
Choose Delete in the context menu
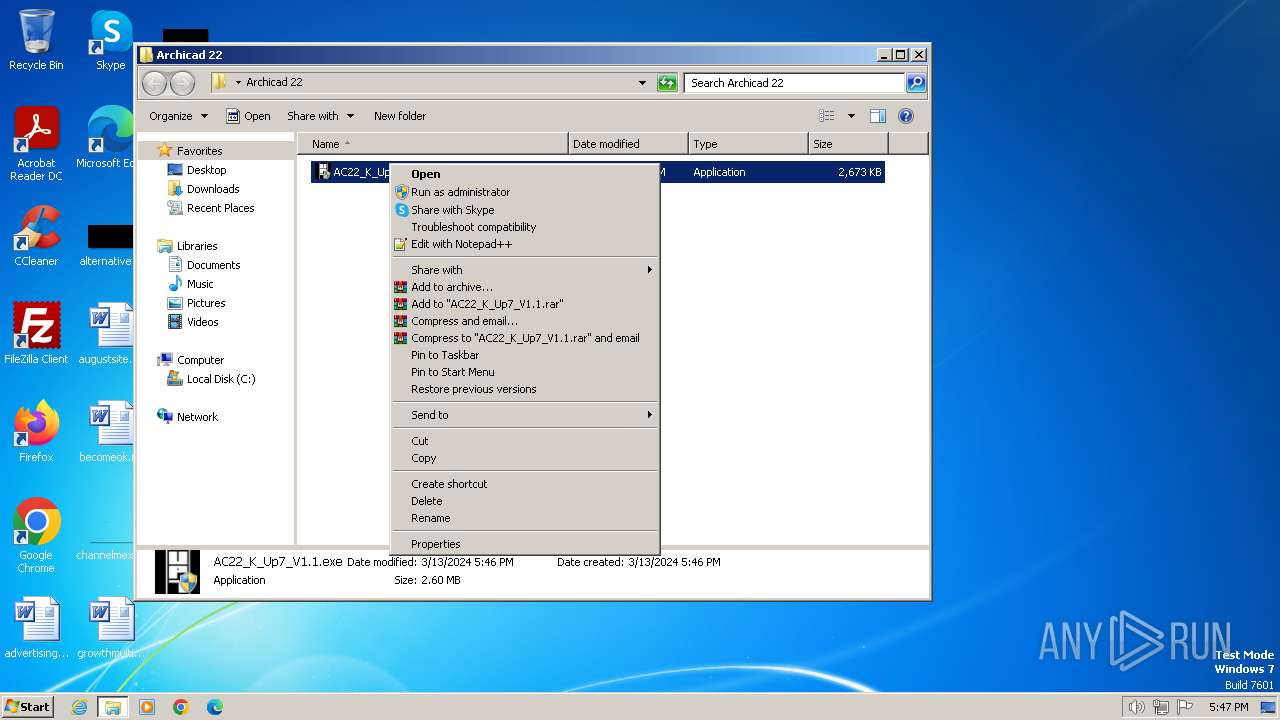(525, 501)
